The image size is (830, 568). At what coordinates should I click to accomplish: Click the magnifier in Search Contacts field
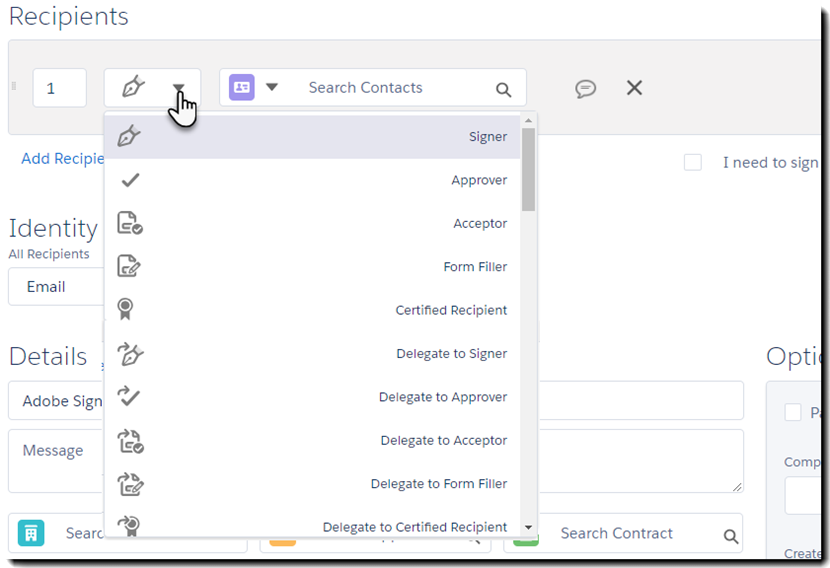coord(504,89)
